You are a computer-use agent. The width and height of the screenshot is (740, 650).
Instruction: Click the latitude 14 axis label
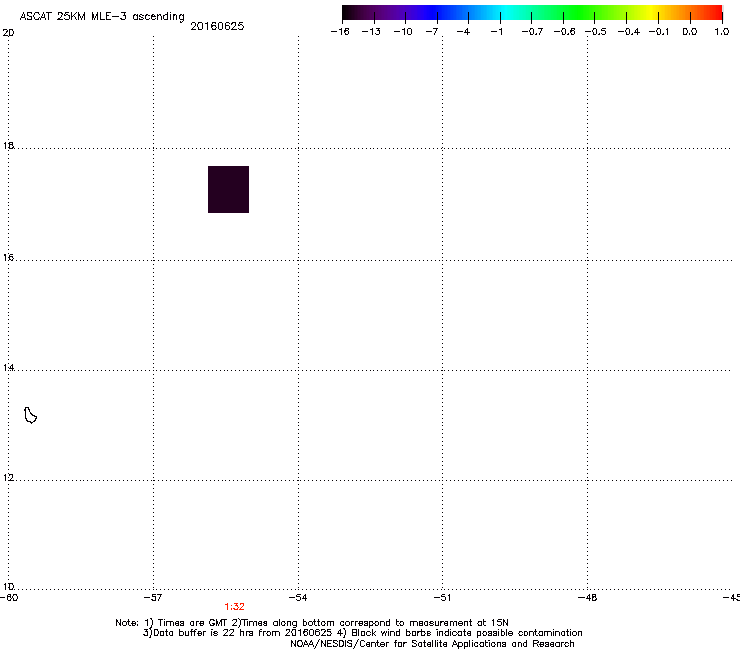pos(8,367)
